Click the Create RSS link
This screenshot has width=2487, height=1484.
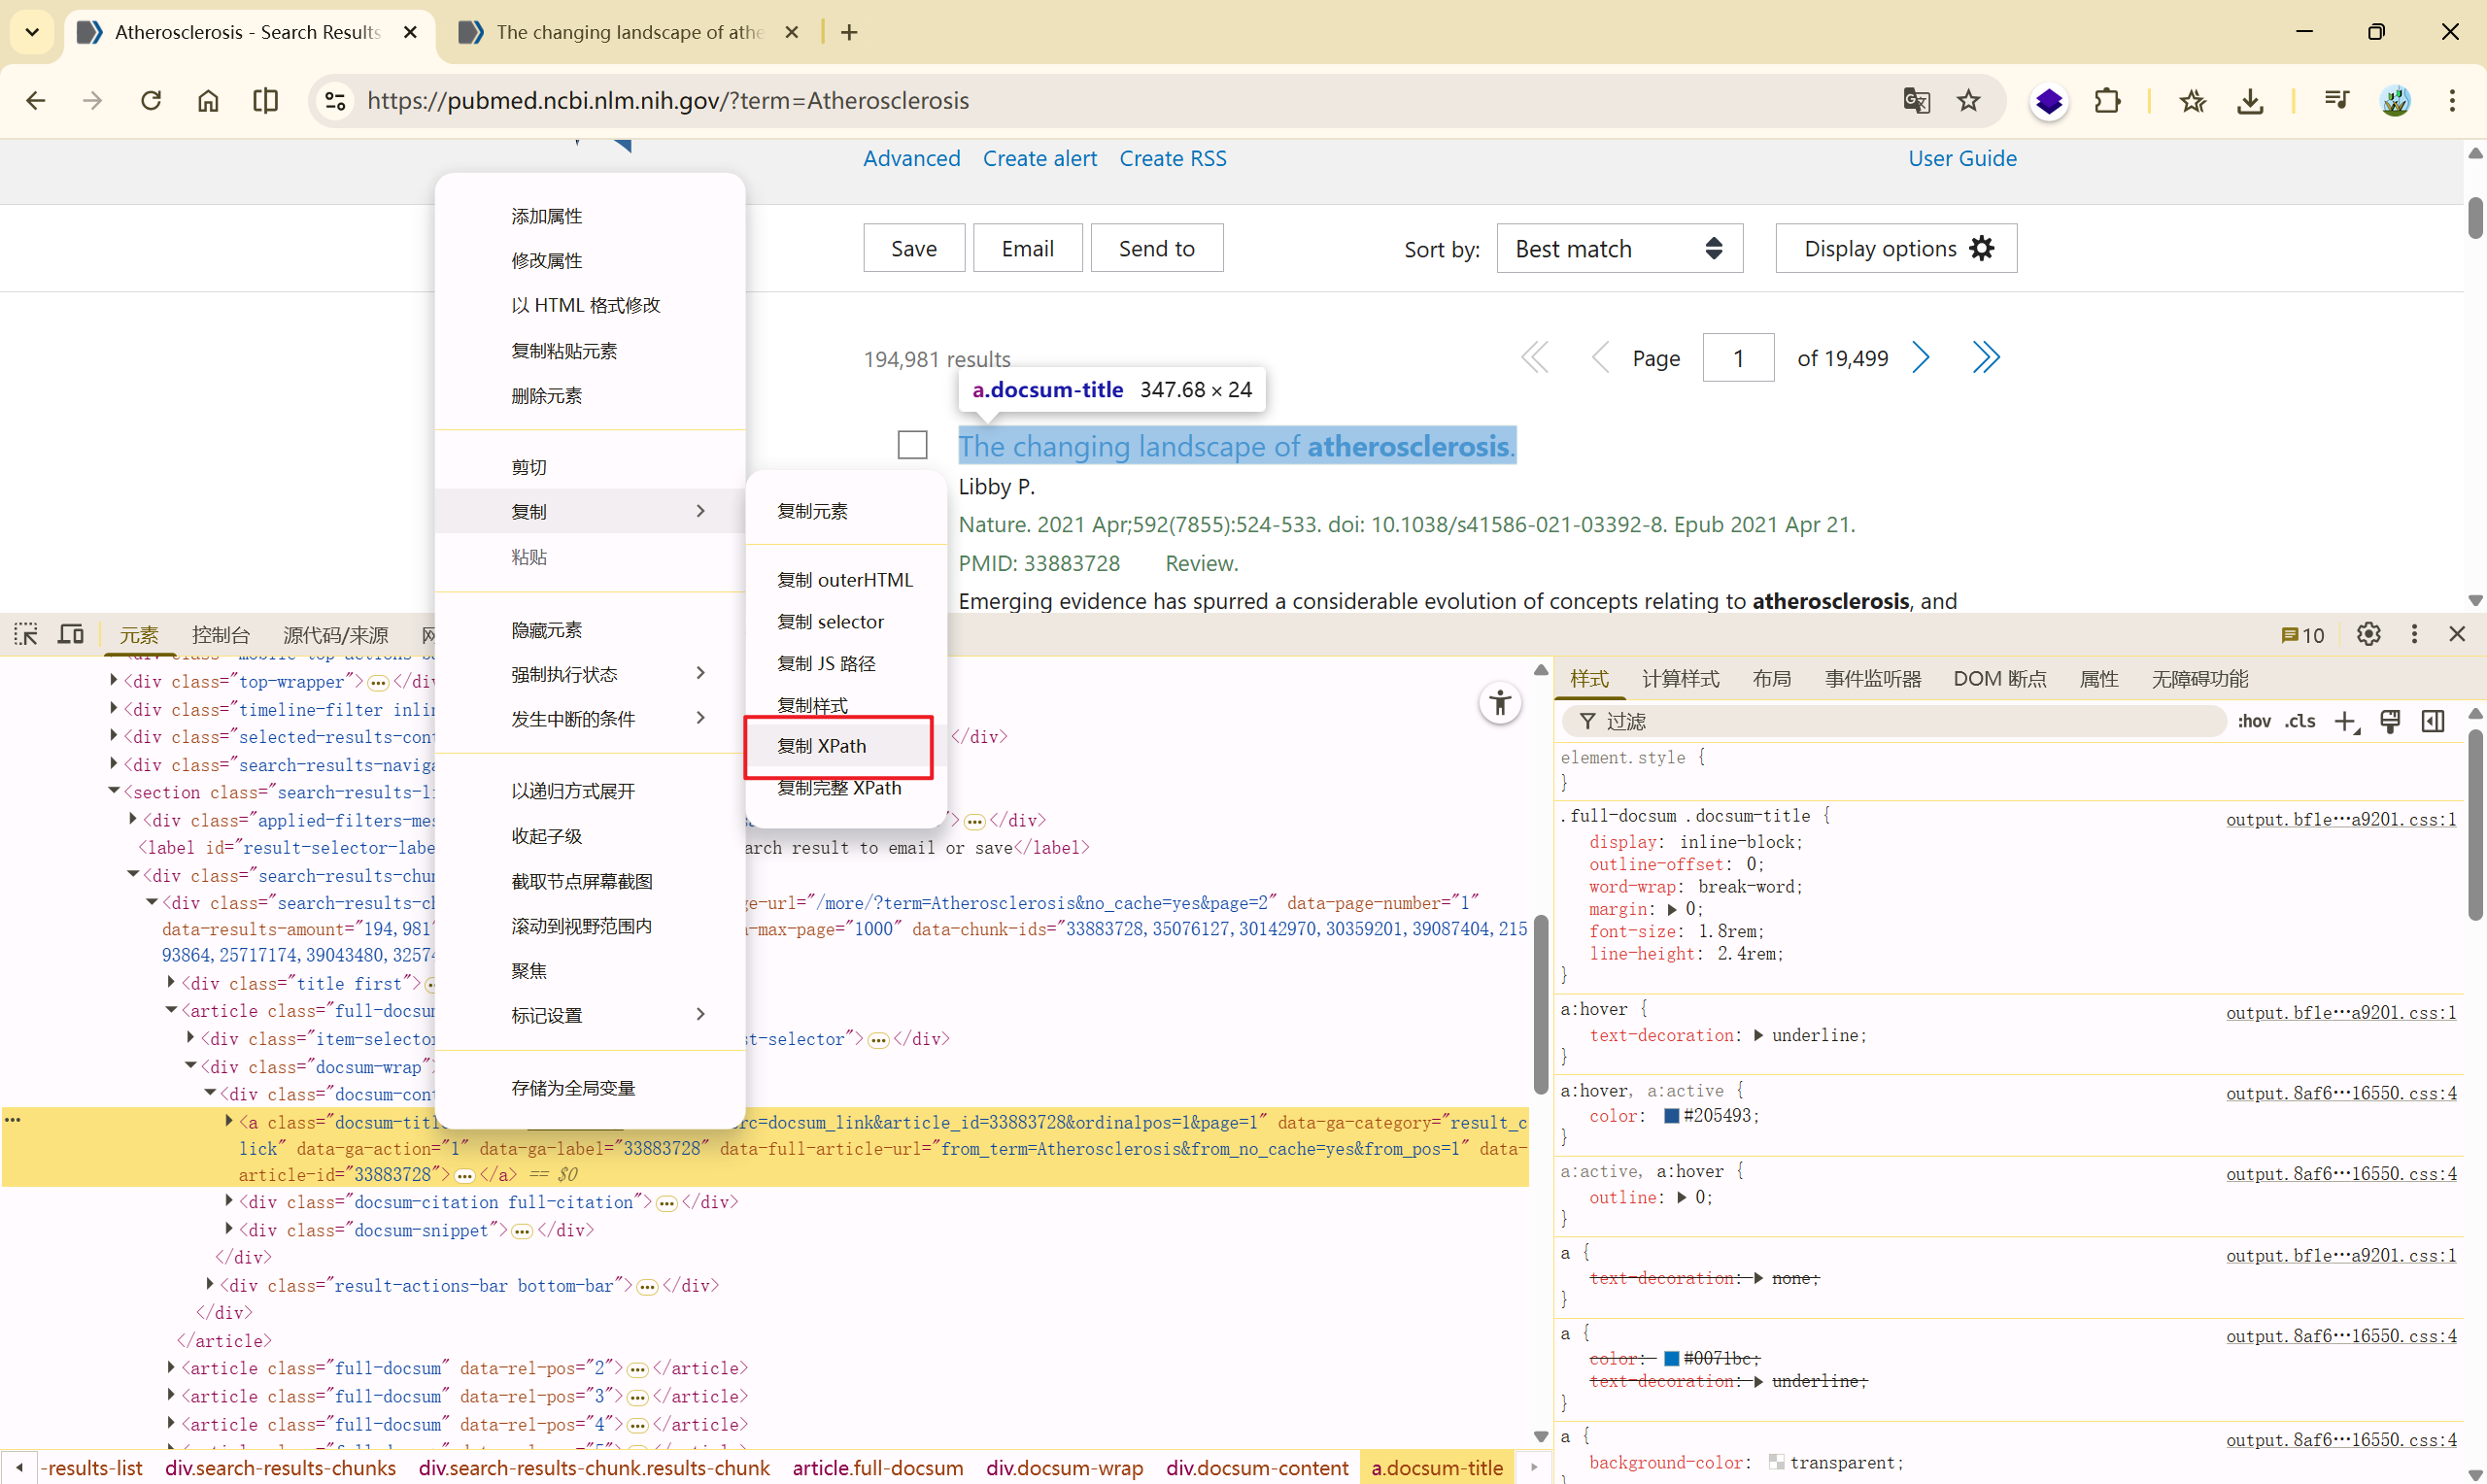point(1172,158)
